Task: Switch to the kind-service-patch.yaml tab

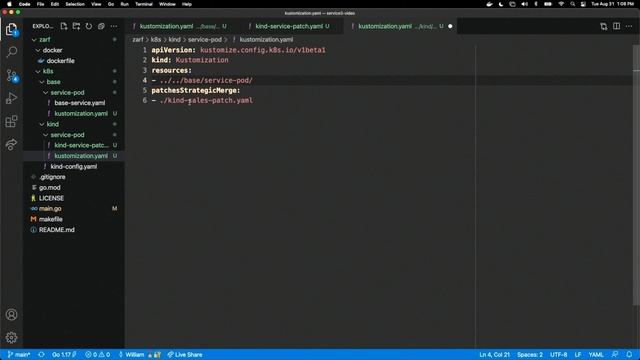Action: (292, 26)
